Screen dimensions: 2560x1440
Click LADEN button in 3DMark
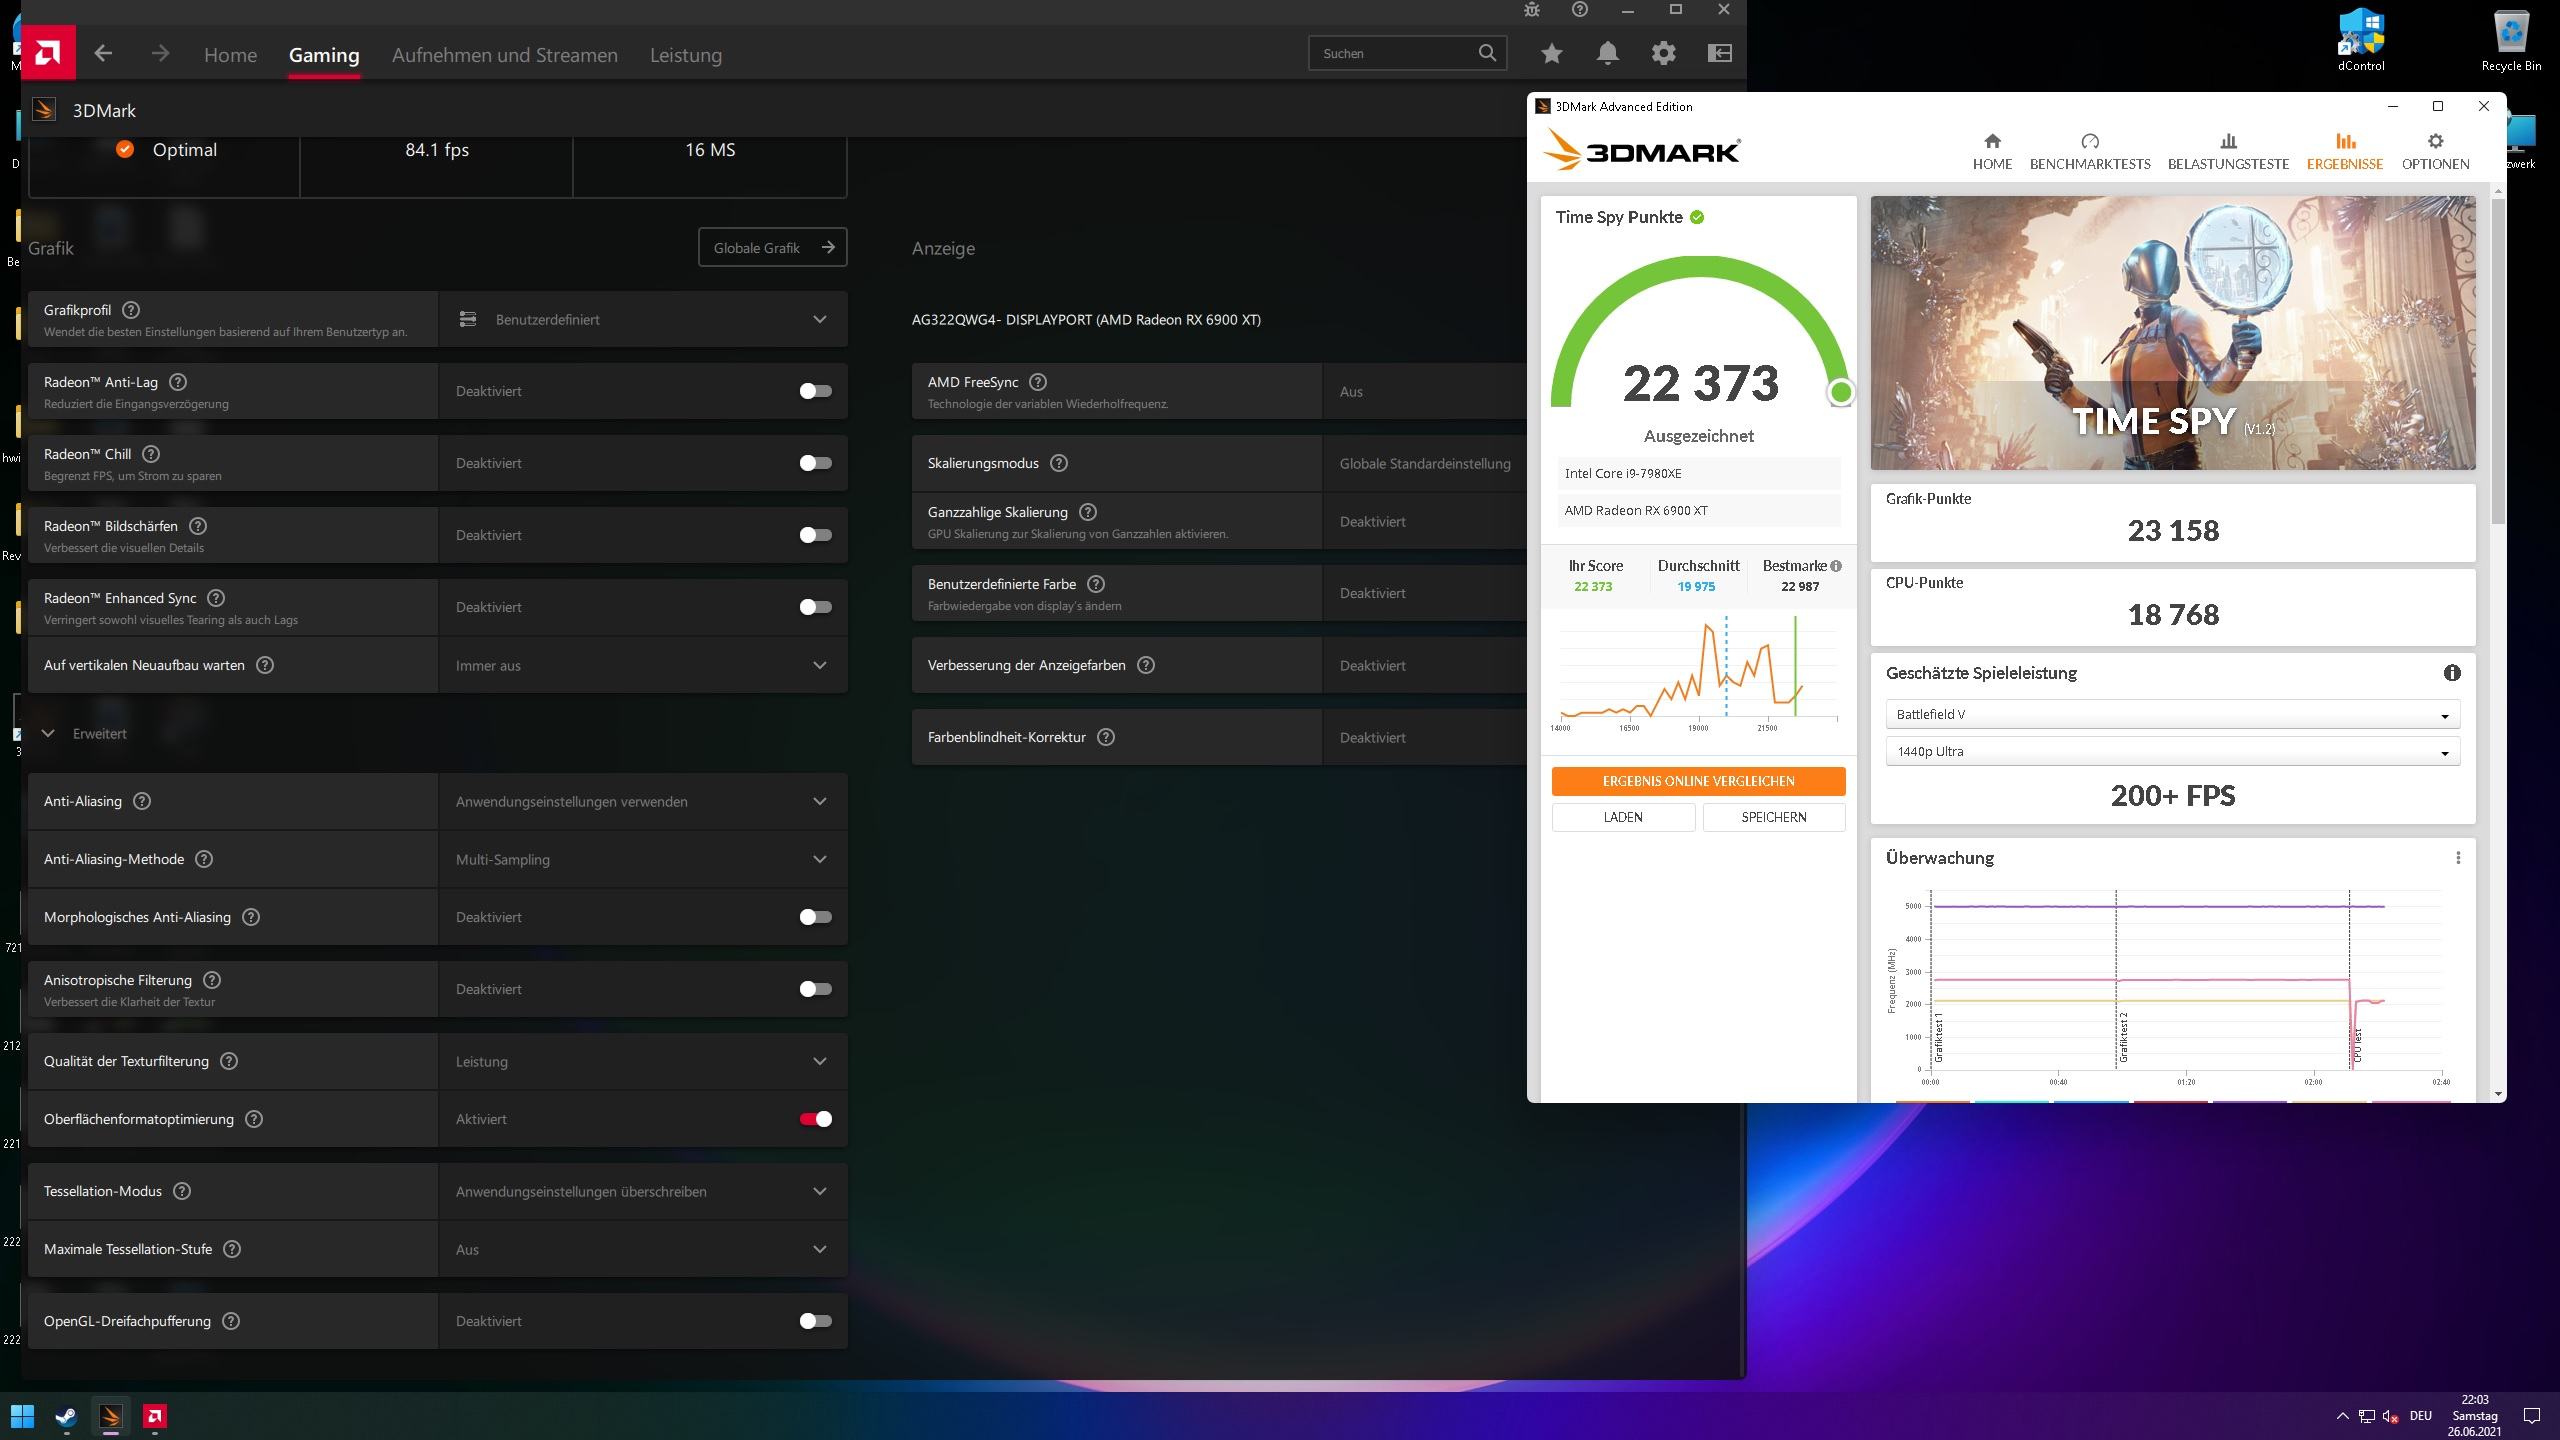tap(1623, 817)
